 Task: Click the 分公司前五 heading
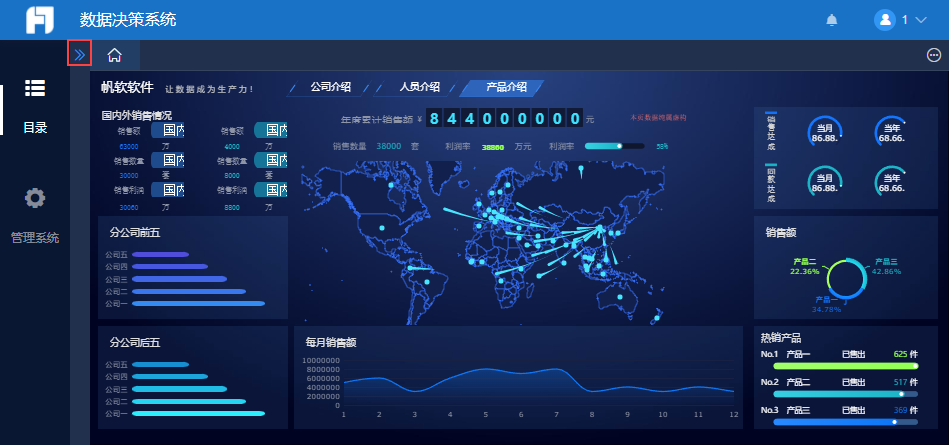(x=135, y=232)
